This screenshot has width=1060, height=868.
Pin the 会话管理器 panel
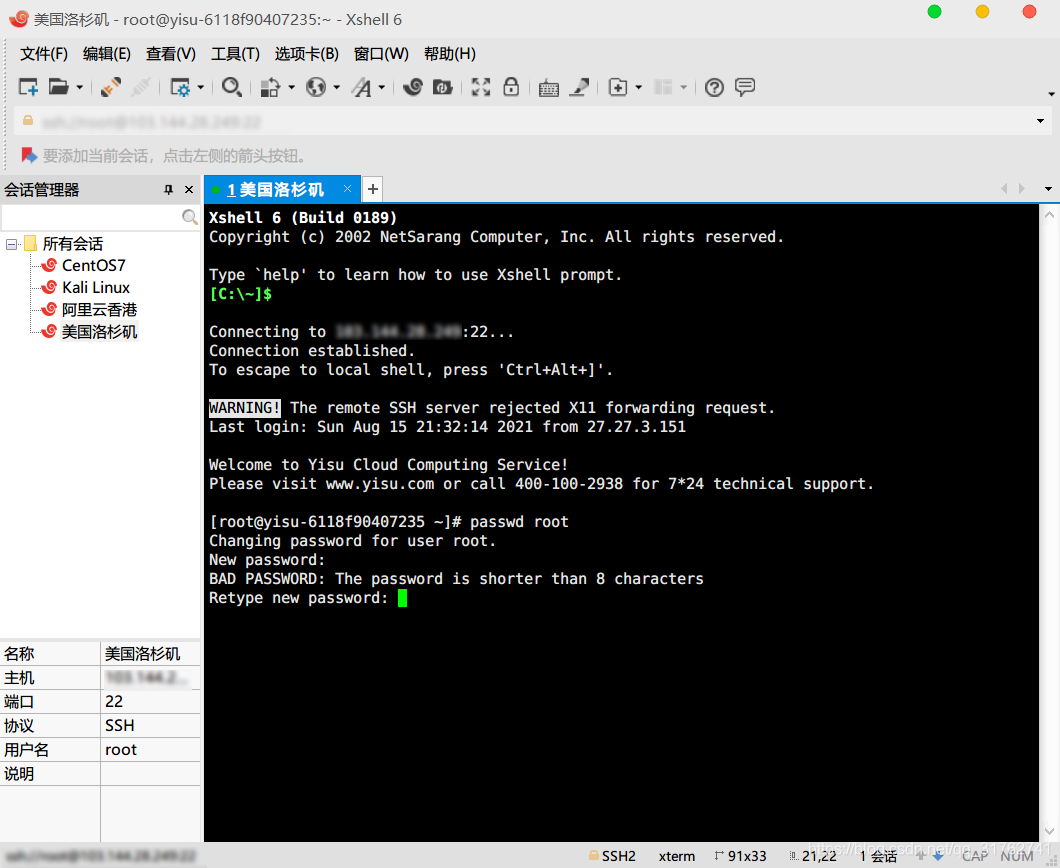coord(168,190)
